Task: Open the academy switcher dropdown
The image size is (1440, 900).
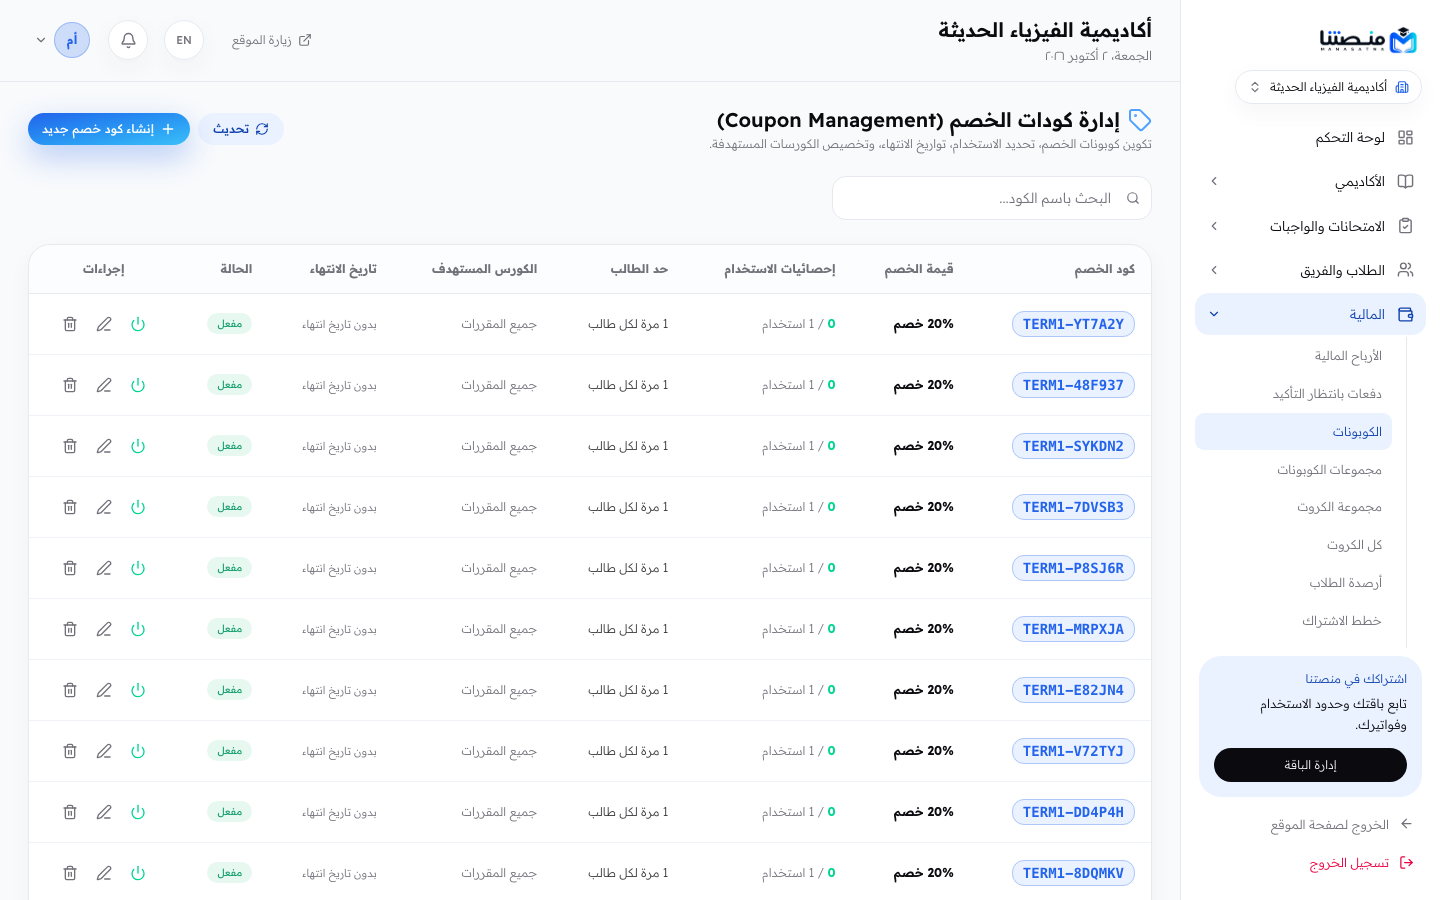Action: [1328, 87]
